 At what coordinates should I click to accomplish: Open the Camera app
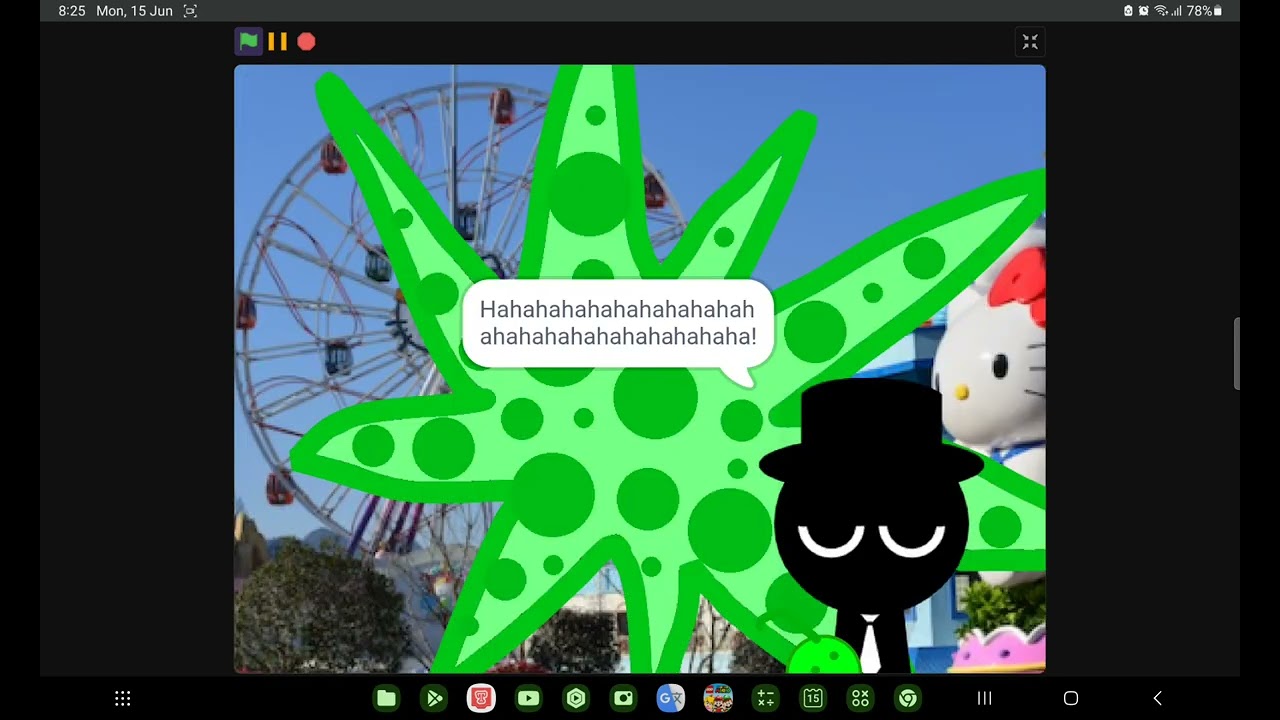pyautogui.click(x=623, y=698)
